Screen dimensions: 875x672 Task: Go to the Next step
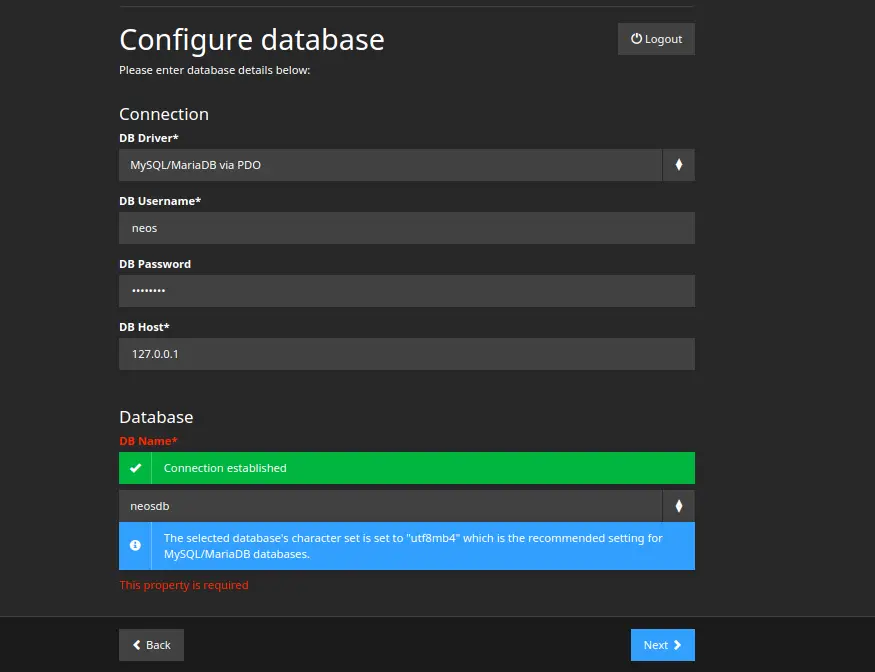point(662,645)
